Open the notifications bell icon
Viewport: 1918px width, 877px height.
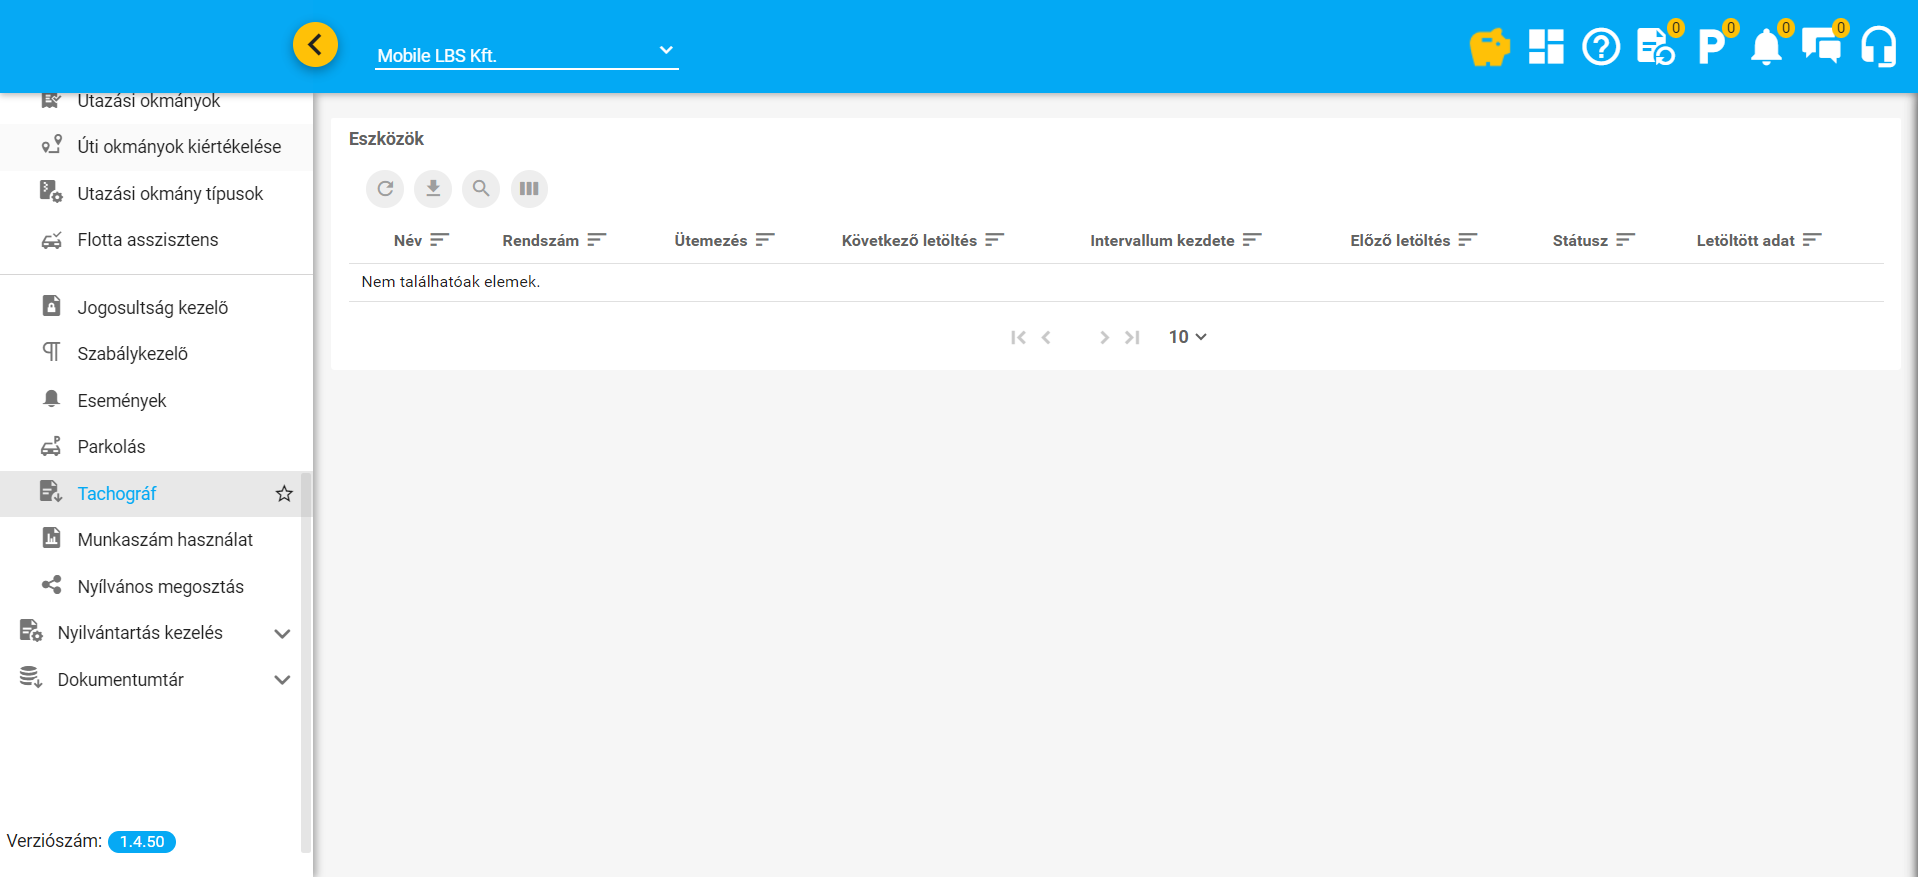[x=1766, y=47]
